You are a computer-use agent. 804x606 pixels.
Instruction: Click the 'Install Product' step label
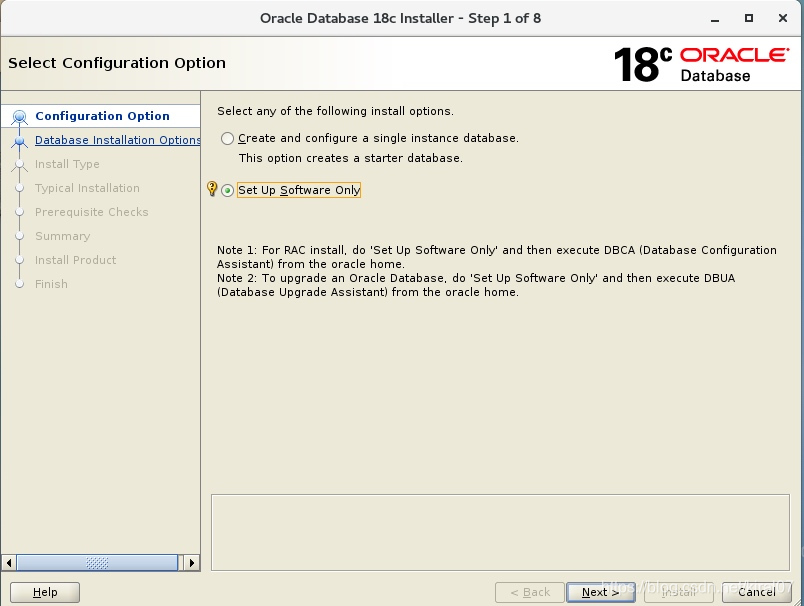click(x=75, y=260)
